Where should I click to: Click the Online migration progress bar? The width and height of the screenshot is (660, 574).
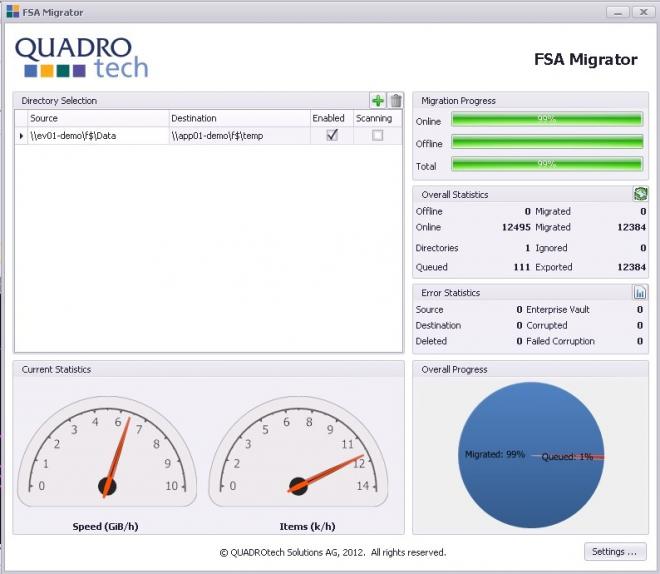point(547,119)
